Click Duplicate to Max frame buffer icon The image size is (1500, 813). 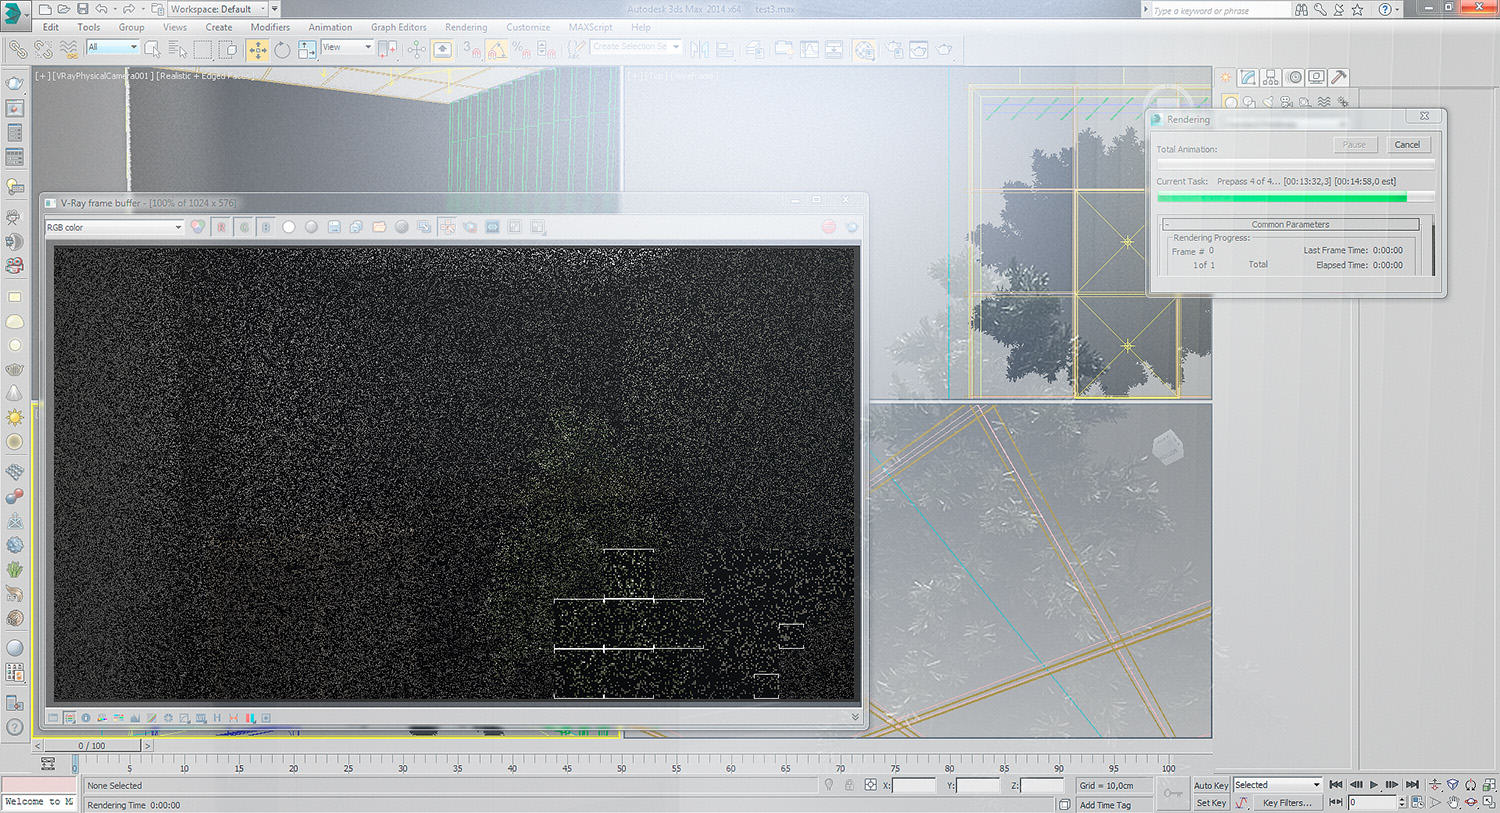424,227
